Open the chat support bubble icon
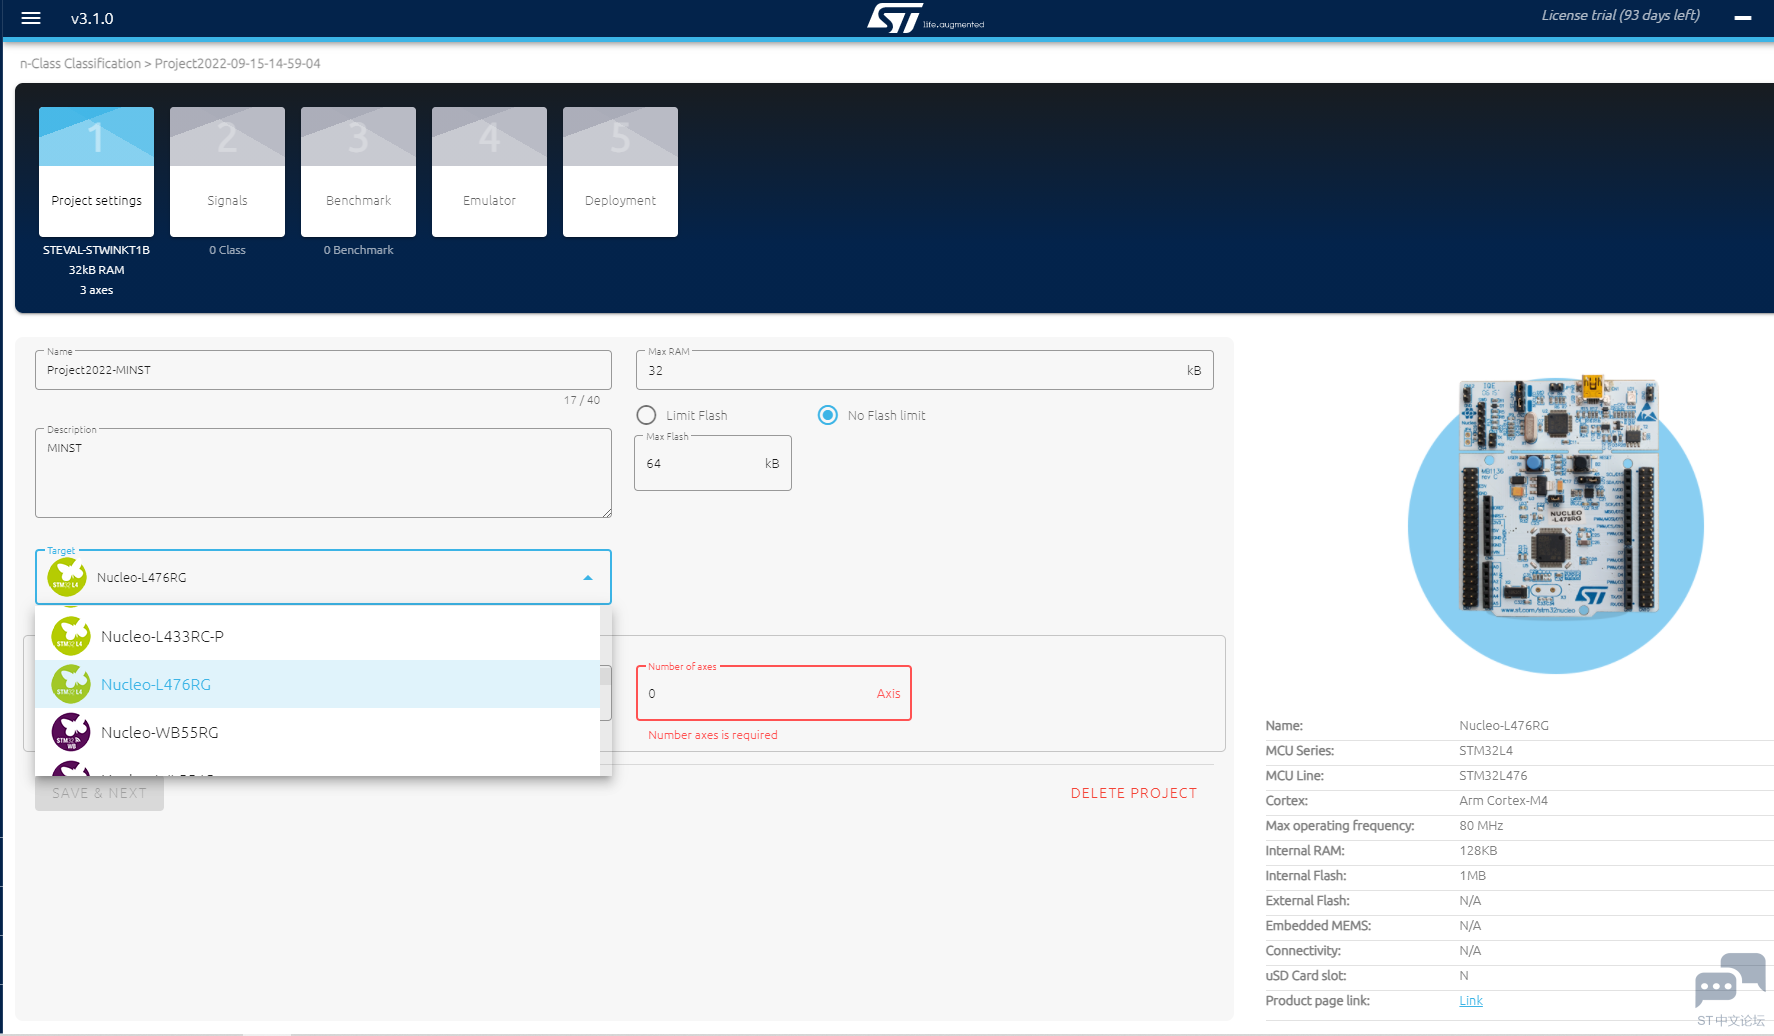Viewport: 1774px width, 1036px height. click(1730, 981)
